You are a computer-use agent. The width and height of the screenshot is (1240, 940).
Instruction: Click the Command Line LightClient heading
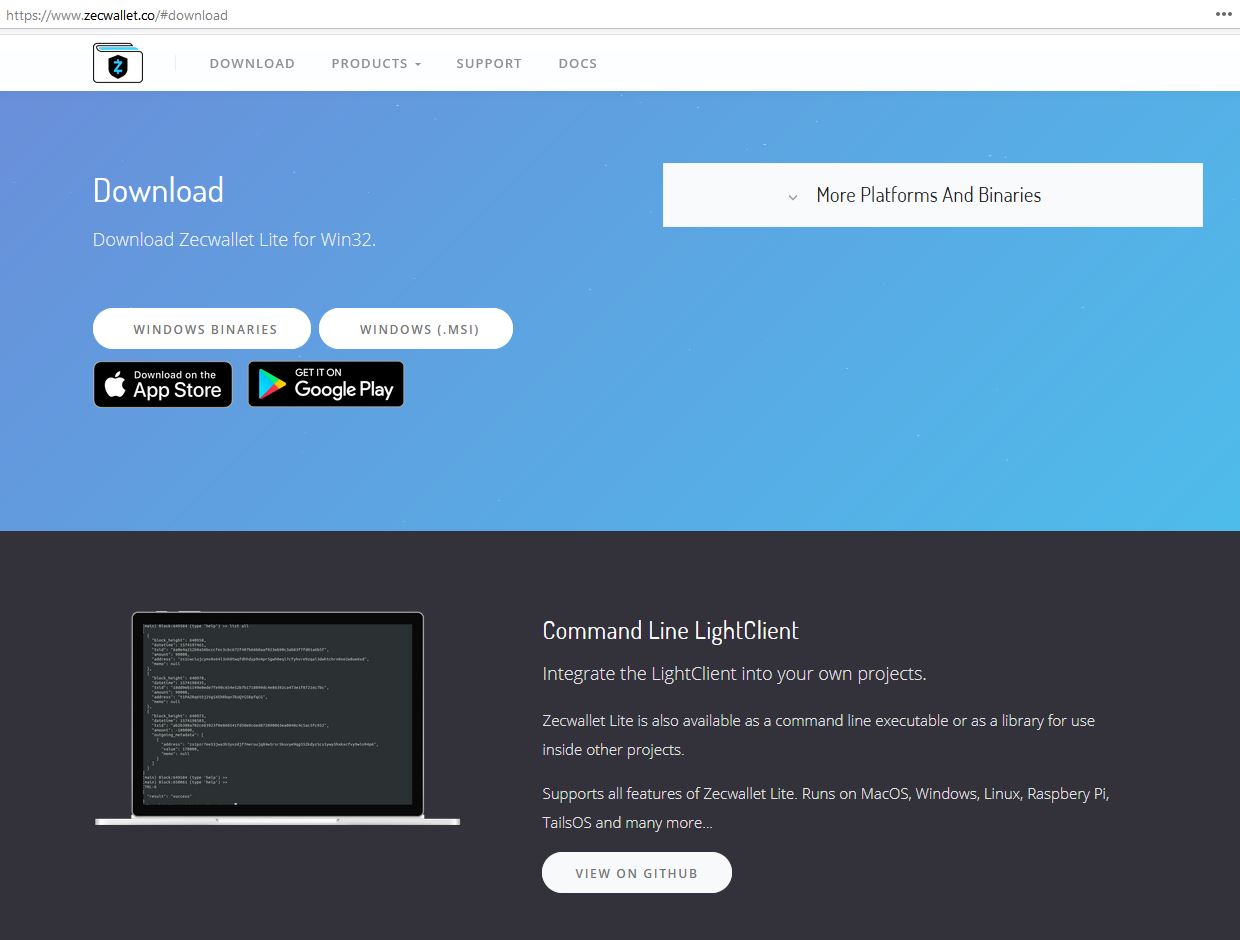[x=670, y=631]
